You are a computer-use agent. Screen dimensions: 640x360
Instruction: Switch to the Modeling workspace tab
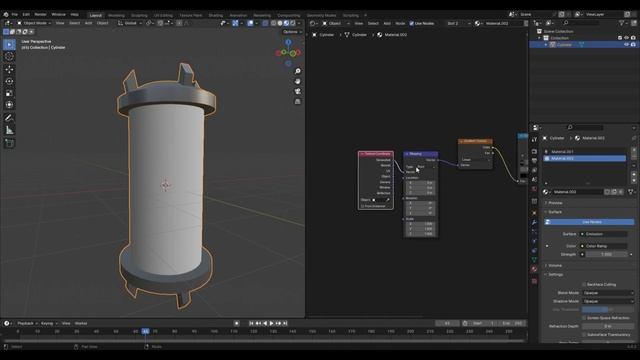pyautogui.click(x=116, y=15)
